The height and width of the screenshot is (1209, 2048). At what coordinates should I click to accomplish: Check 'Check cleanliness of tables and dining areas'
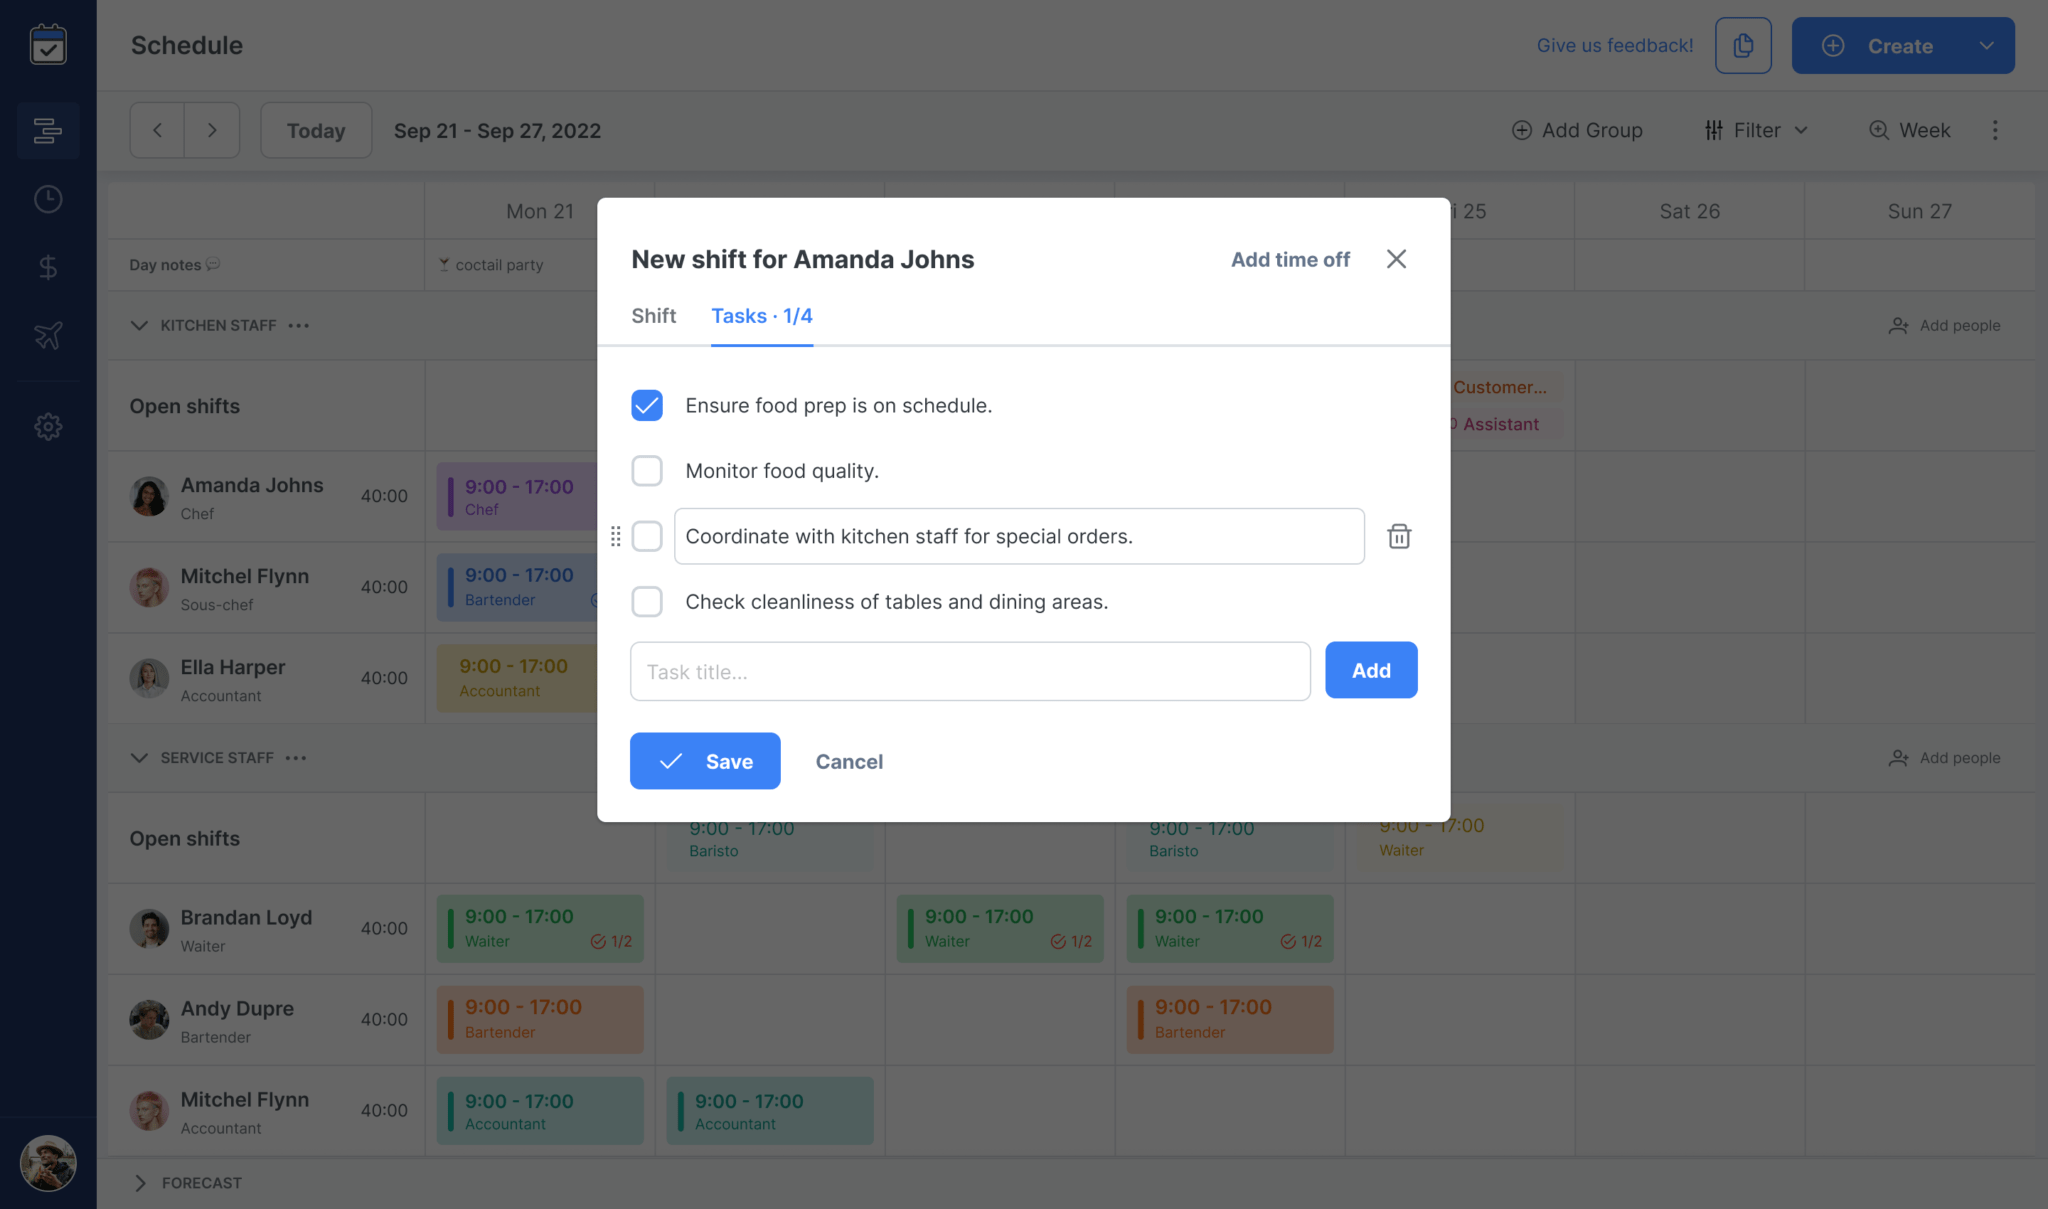(646, 601)
